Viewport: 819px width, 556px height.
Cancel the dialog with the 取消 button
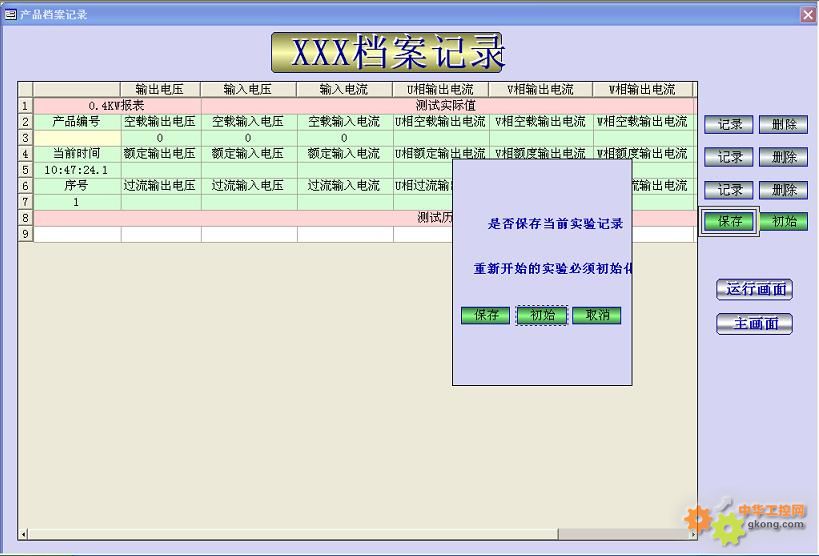click(x=597, y=315)
